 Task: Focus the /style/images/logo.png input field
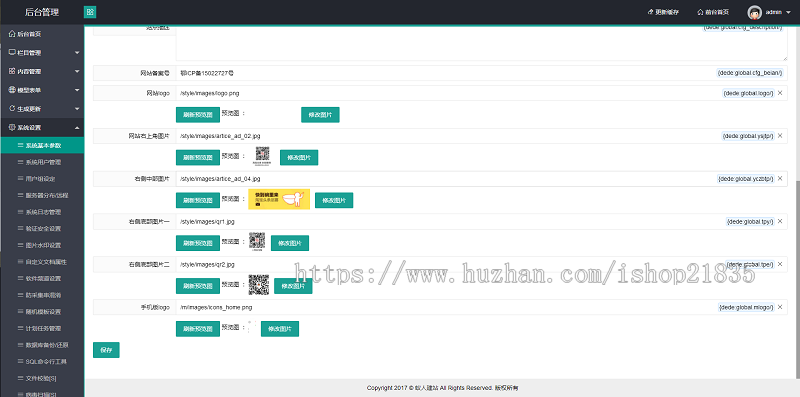481,93
